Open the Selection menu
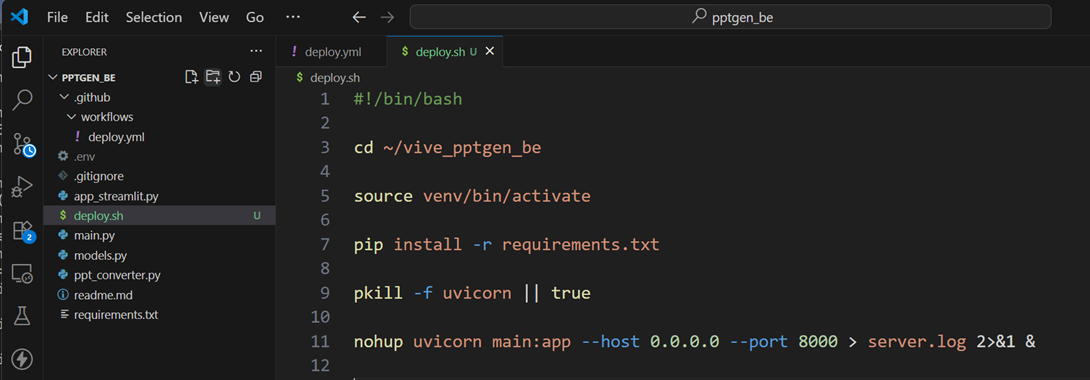Screen dimensions: 1090x380 154,17
